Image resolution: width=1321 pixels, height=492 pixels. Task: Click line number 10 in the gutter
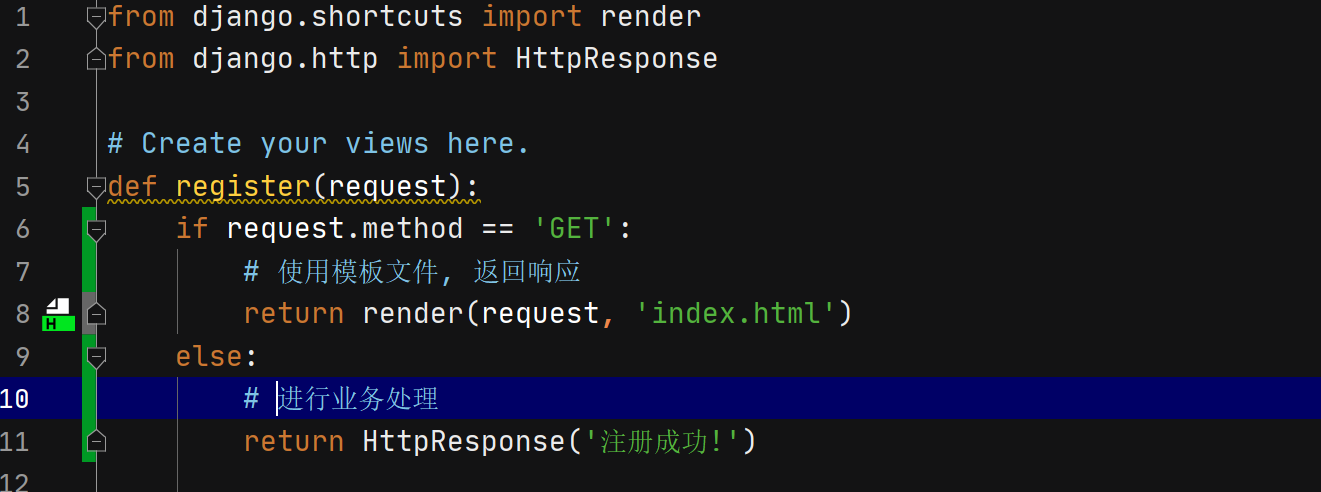coord(15,399)
